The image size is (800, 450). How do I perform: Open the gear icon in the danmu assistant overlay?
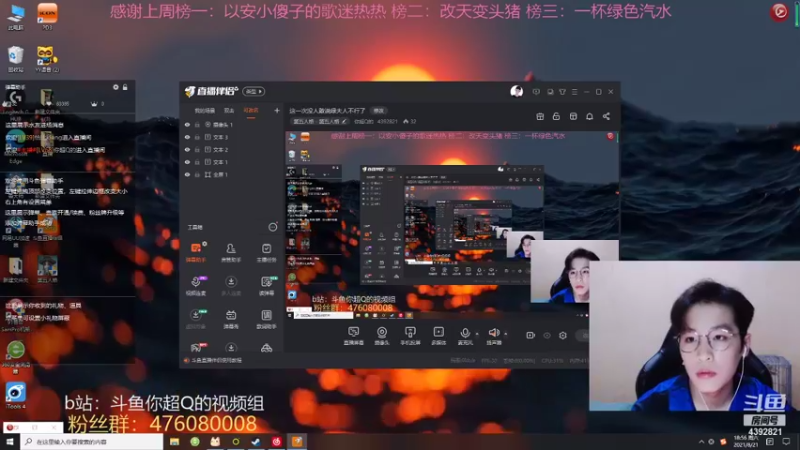point(116,87)
